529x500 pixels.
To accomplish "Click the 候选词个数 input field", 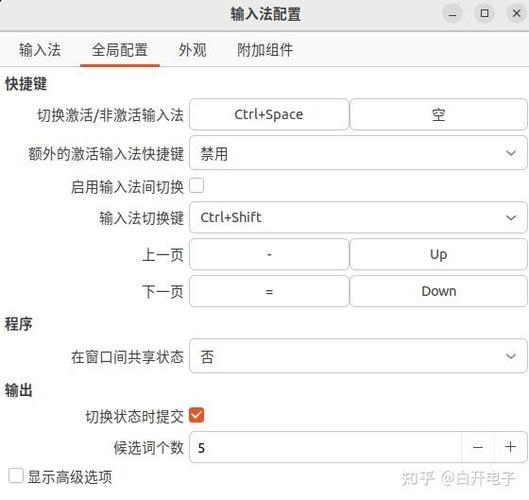I will click(325, 447).
